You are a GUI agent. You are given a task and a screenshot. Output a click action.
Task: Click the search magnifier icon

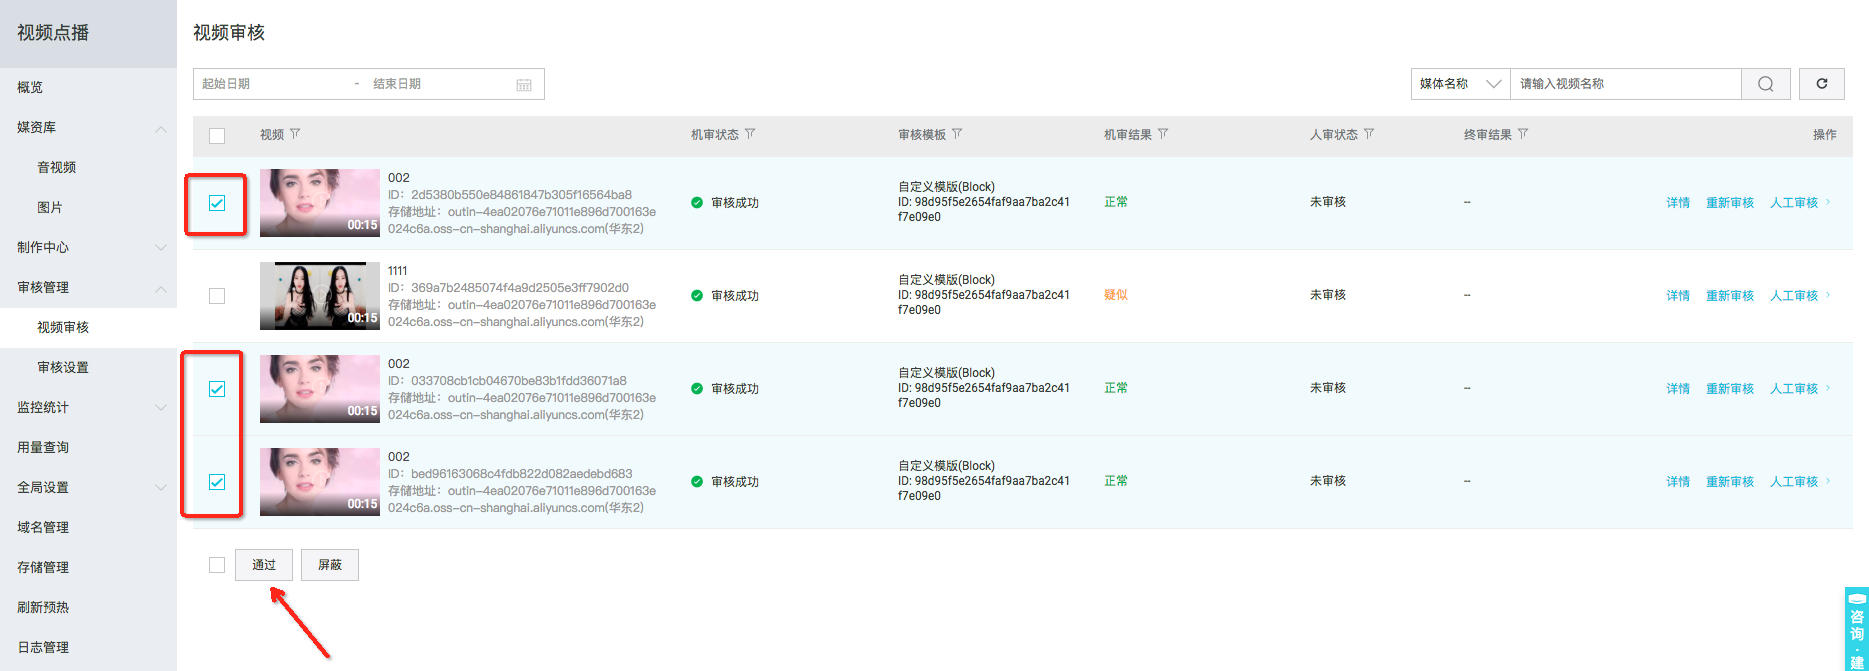(x=1765, y=84)
